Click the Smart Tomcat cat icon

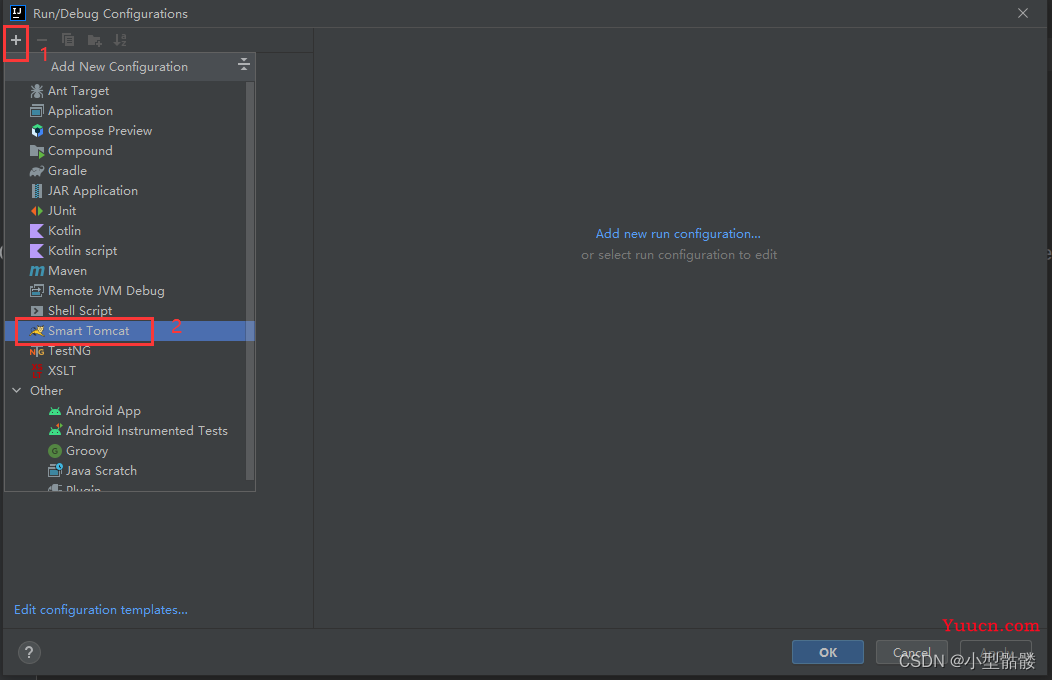37,331
